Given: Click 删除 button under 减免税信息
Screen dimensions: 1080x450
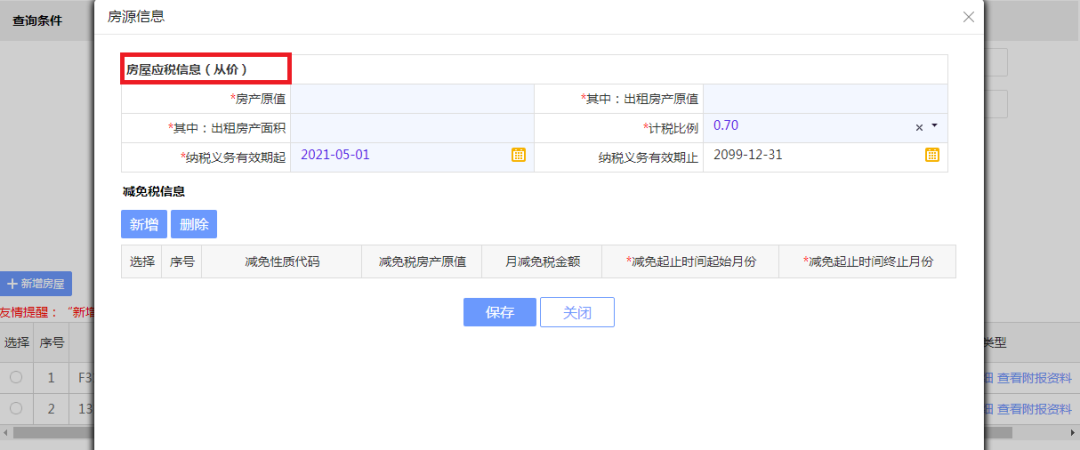Looking at the screenshot, I should [x=194, y=225].
